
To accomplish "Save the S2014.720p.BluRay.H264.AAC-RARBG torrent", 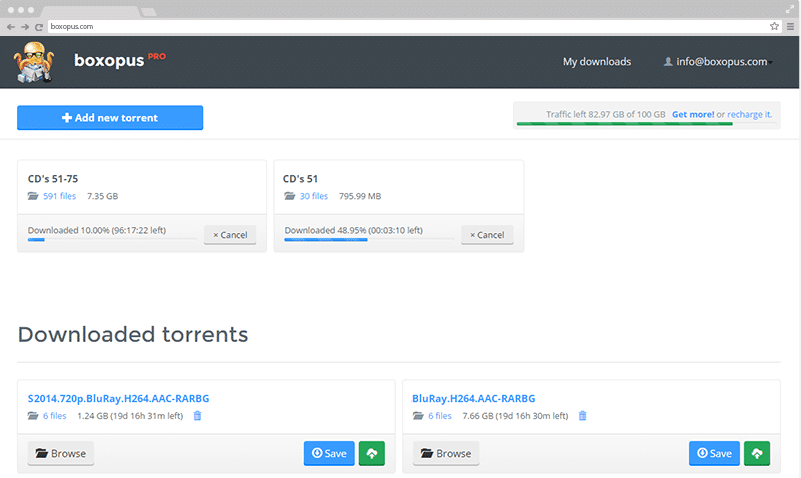I will pos(329,453).
